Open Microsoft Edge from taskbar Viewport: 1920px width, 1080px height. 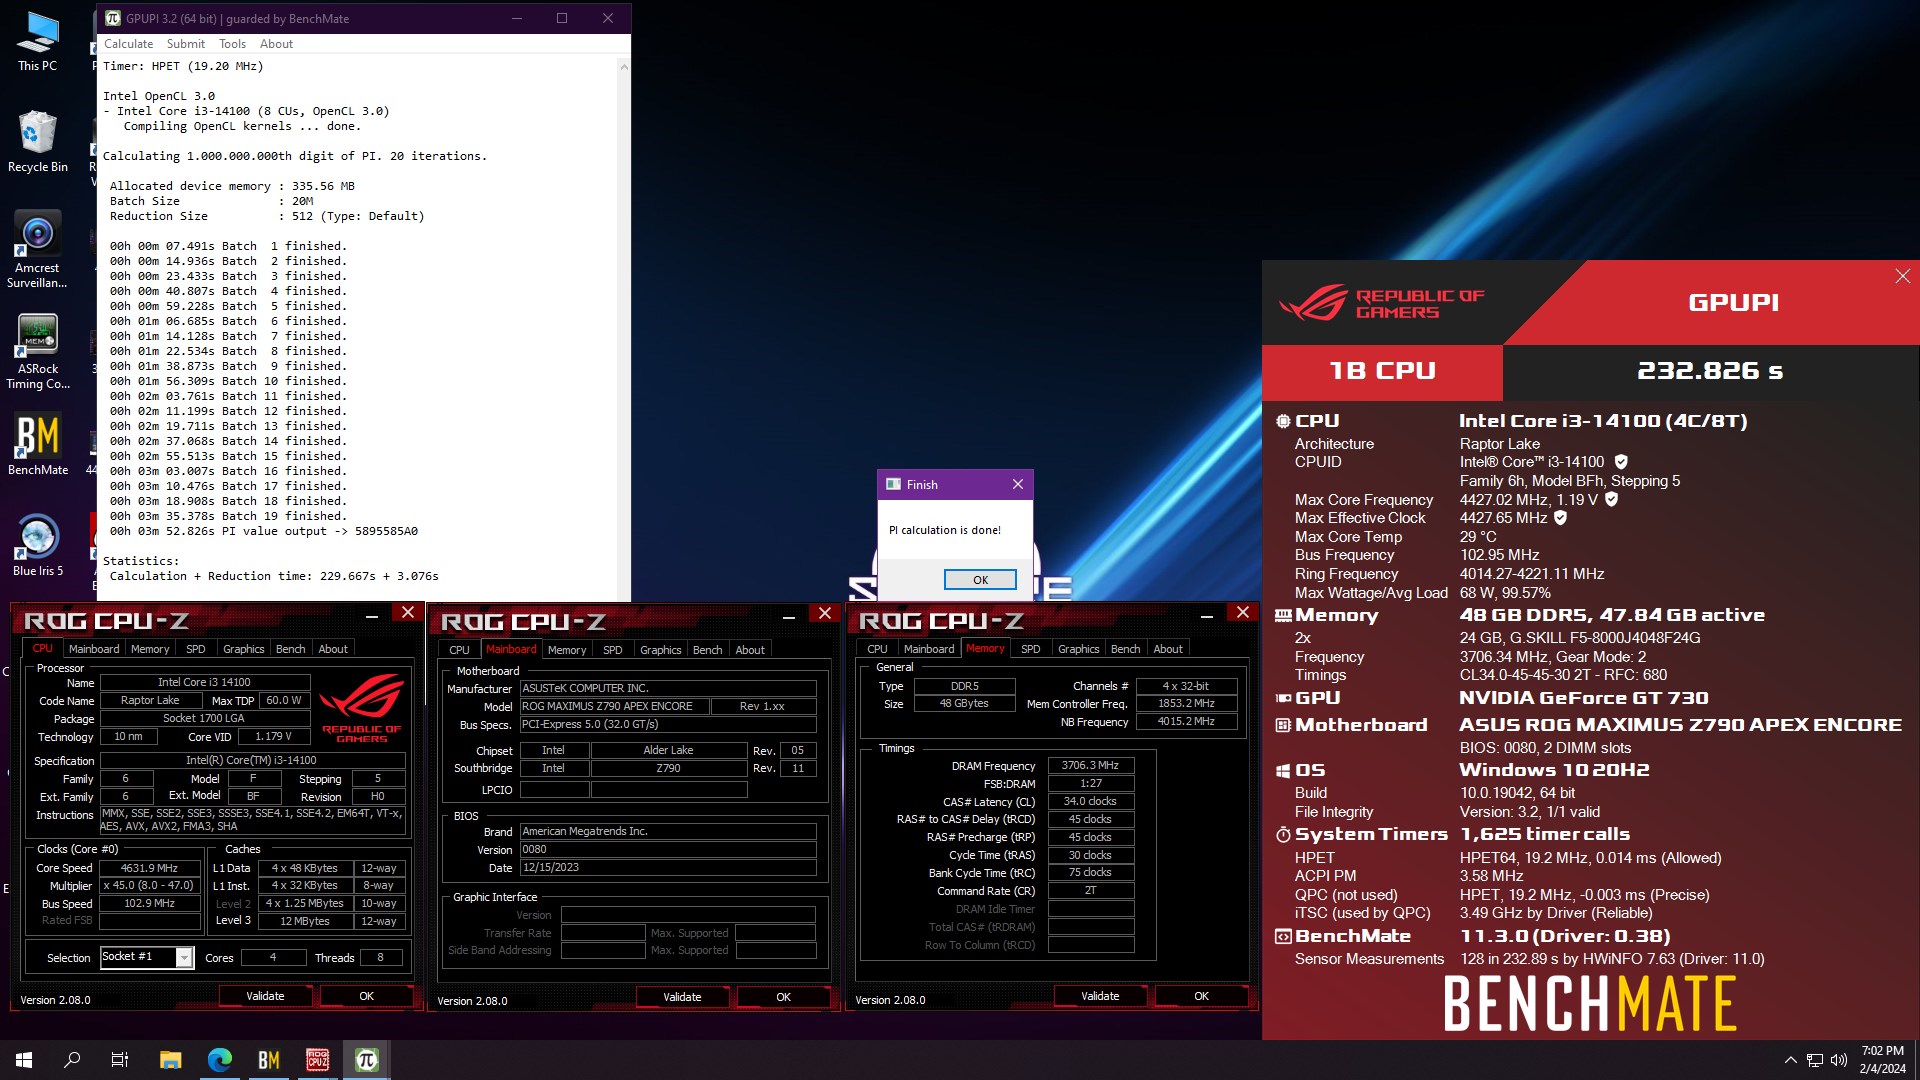tap(219, 1060)
